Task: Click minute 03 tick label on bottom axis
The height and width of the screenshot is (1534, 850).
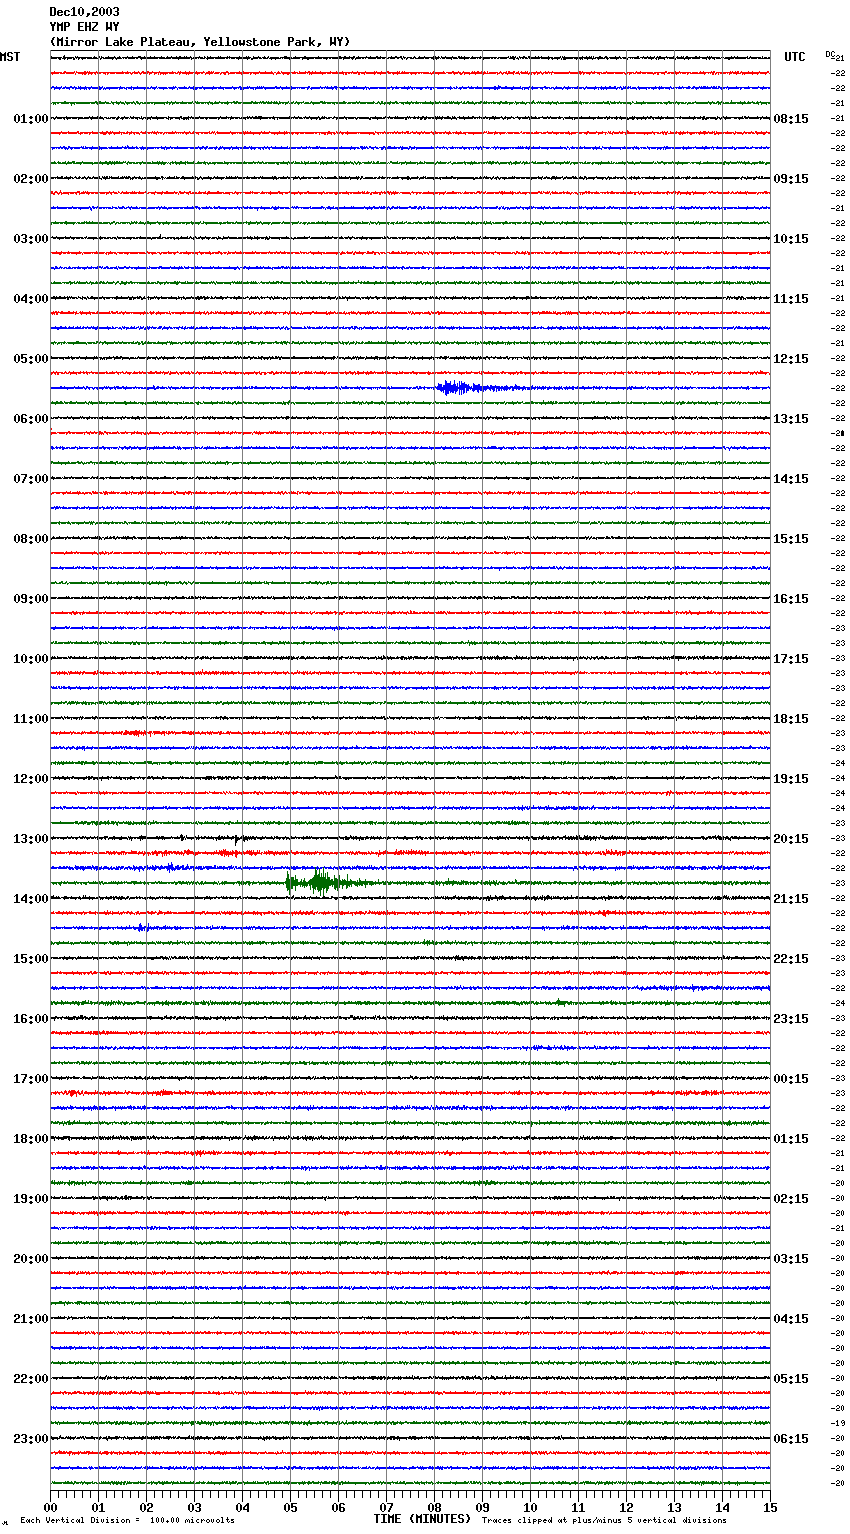Action: click(194, 1507)
